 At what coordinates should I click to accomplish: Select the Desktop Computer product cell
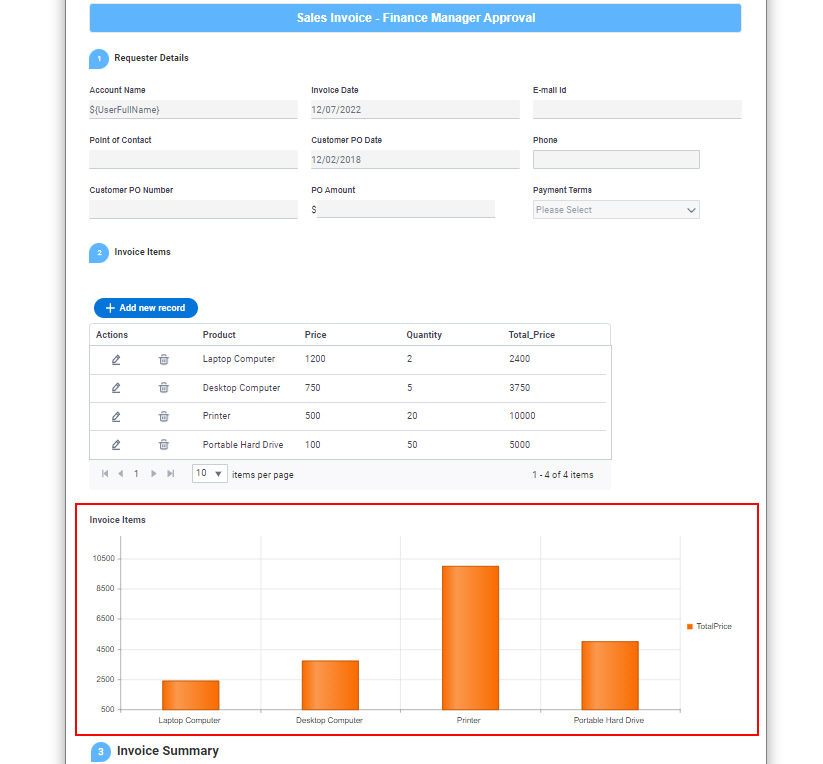[x=241, y=388]
